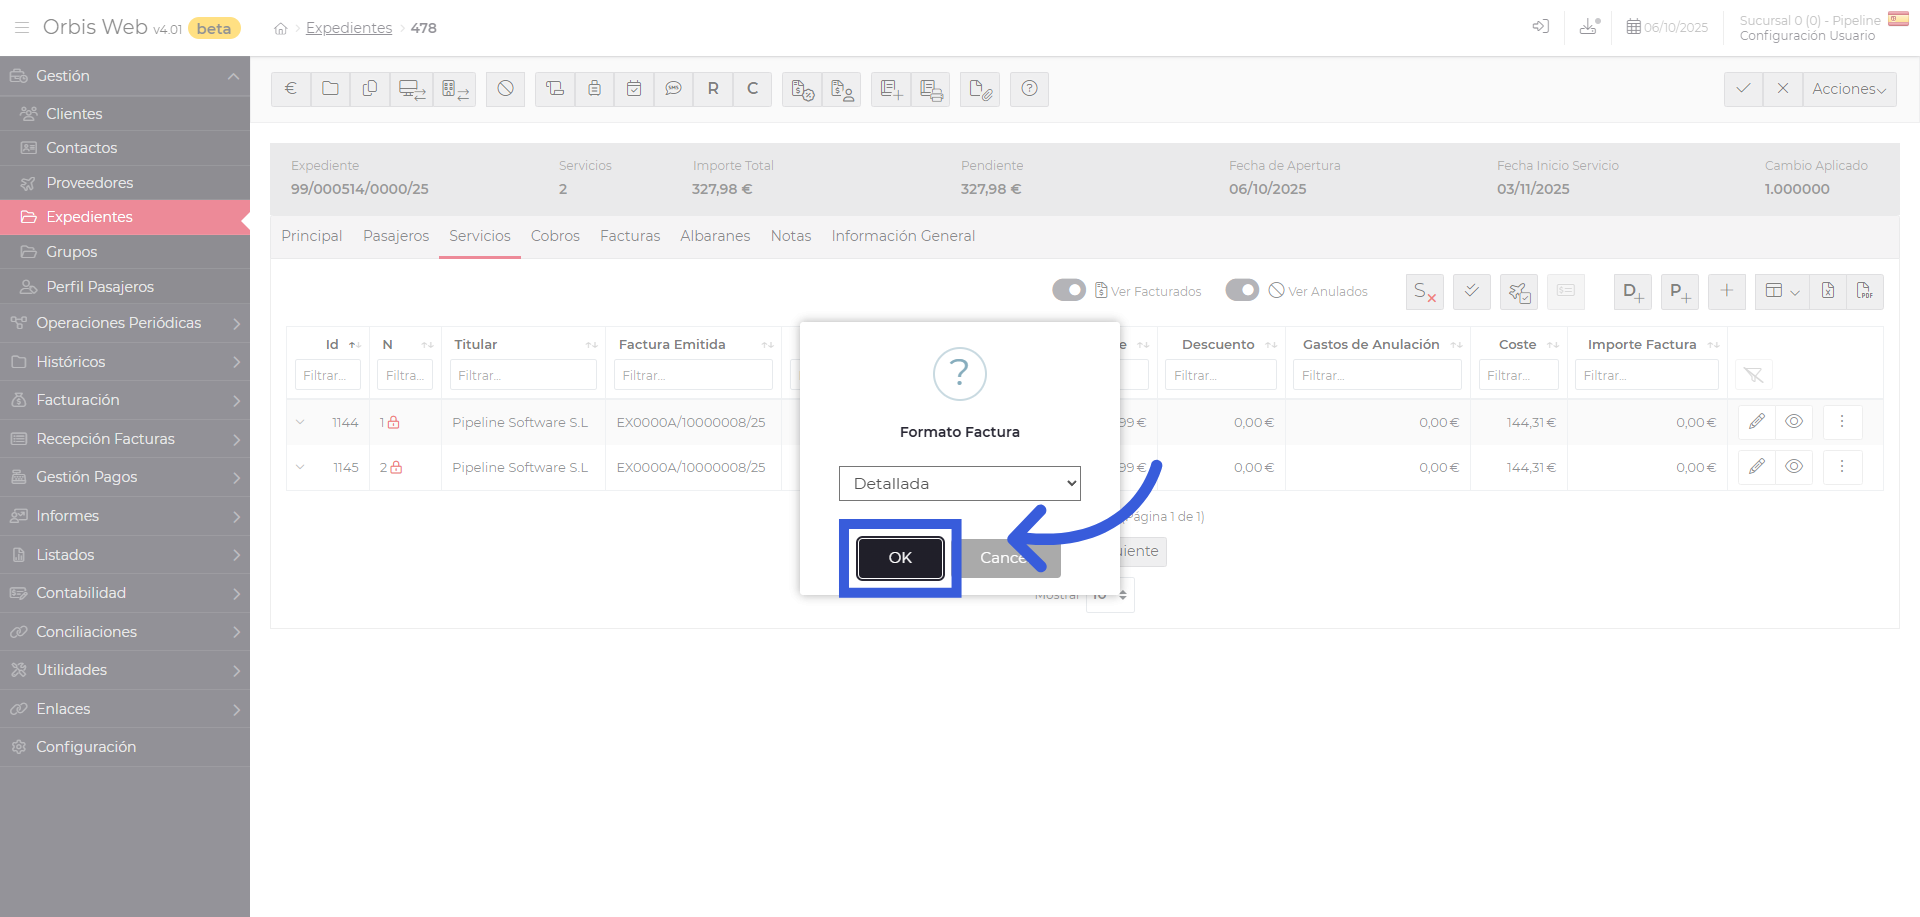Click the SMS message toolbar icon

click(673, 89)
